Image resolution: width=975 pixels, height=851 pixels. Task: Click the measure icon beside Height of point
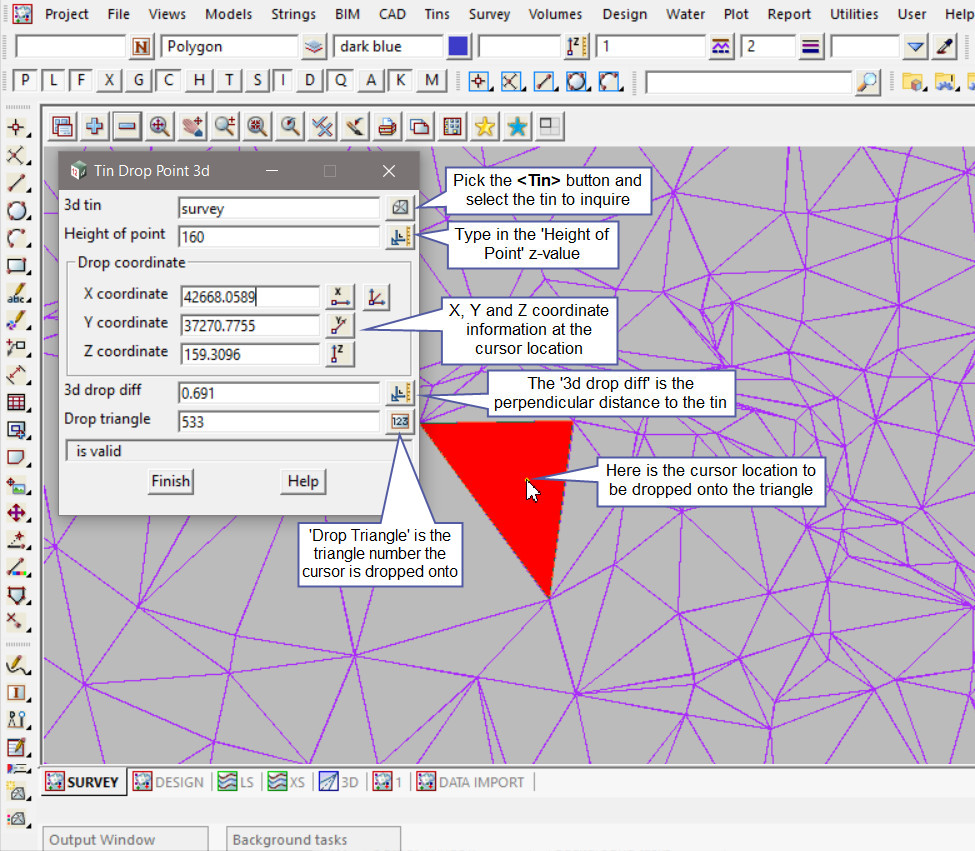click(x=400, y=237)
